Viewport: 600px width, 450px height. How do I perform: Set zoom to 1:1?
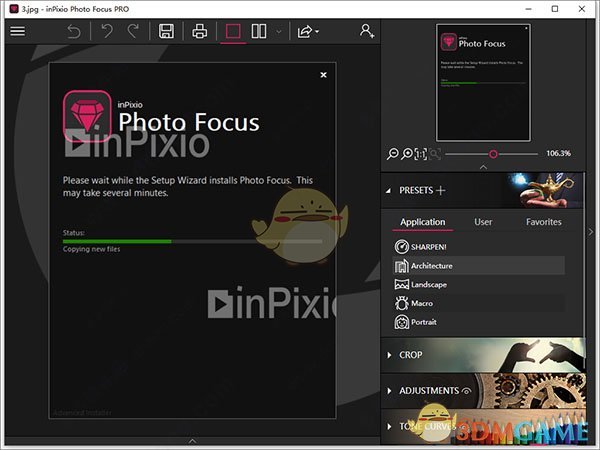pyautogui.click(x=421, y=154)
